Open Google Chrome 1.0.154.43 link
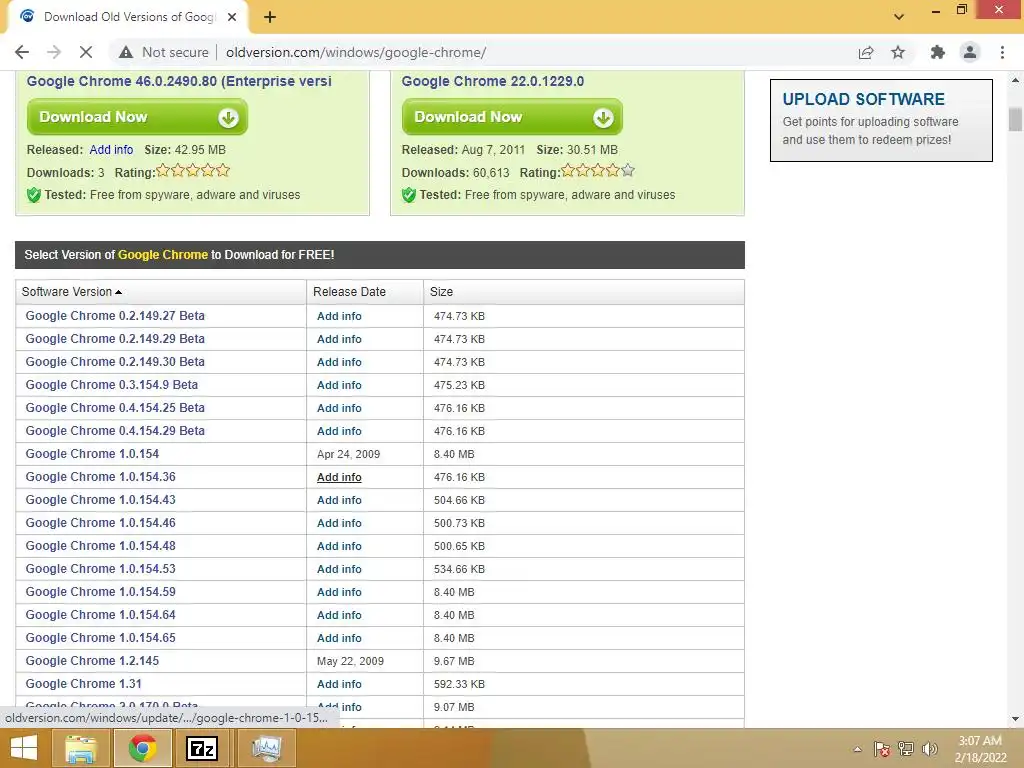 (x=101, y=500)
